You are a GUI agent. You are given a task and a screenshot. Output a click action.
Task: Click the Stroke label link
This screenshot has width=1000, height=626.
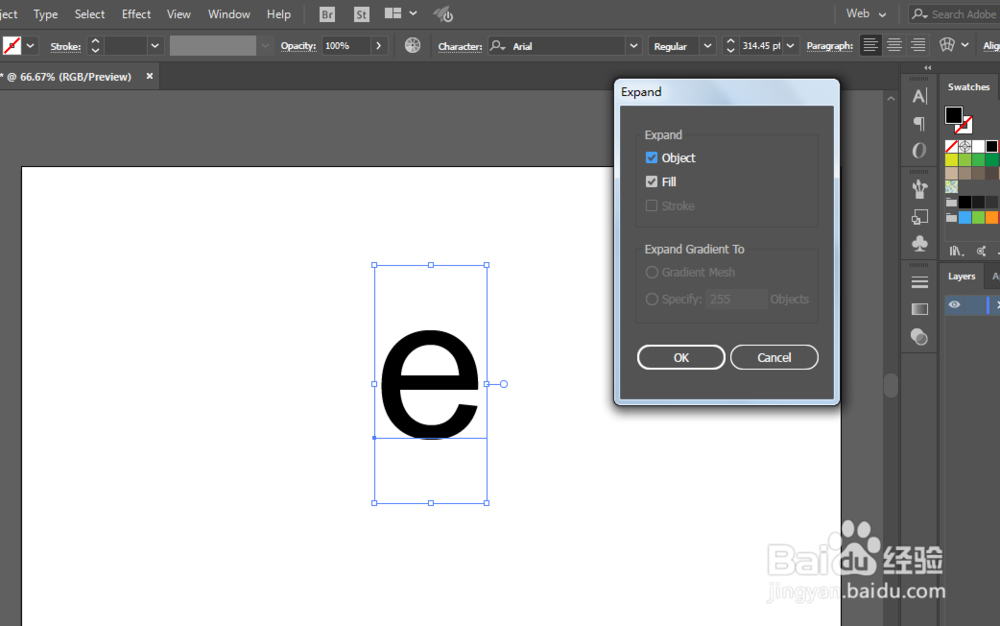(x=66, y=47)
